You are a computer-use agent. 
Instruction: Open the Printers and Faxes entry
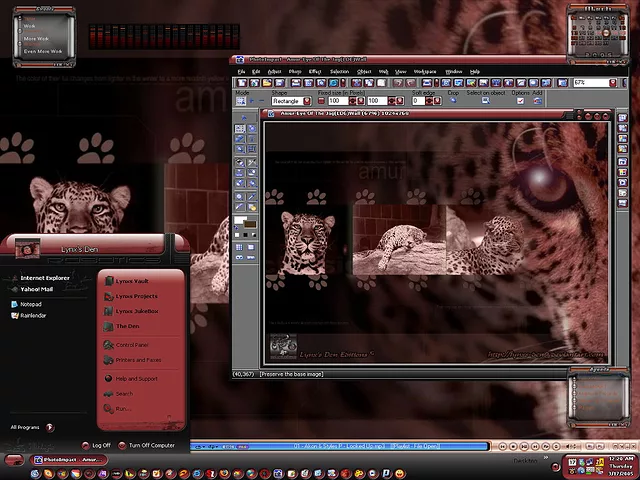click(x=138, y=359)
